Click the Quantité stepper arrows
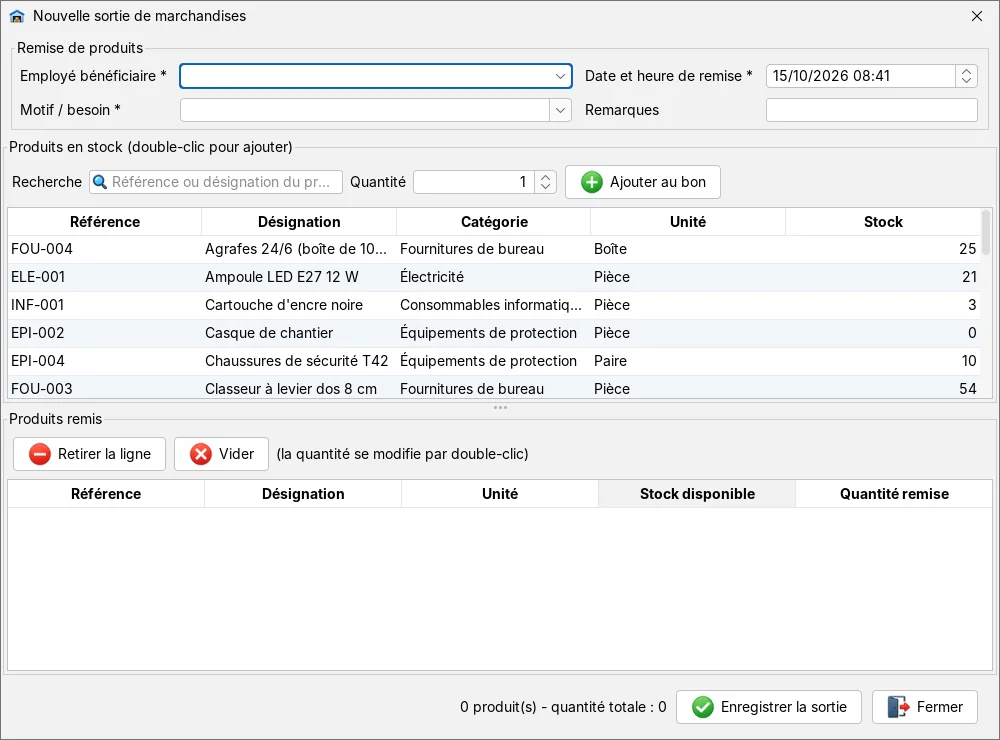This screenshot has width=1000, height=740. (545, 182)
